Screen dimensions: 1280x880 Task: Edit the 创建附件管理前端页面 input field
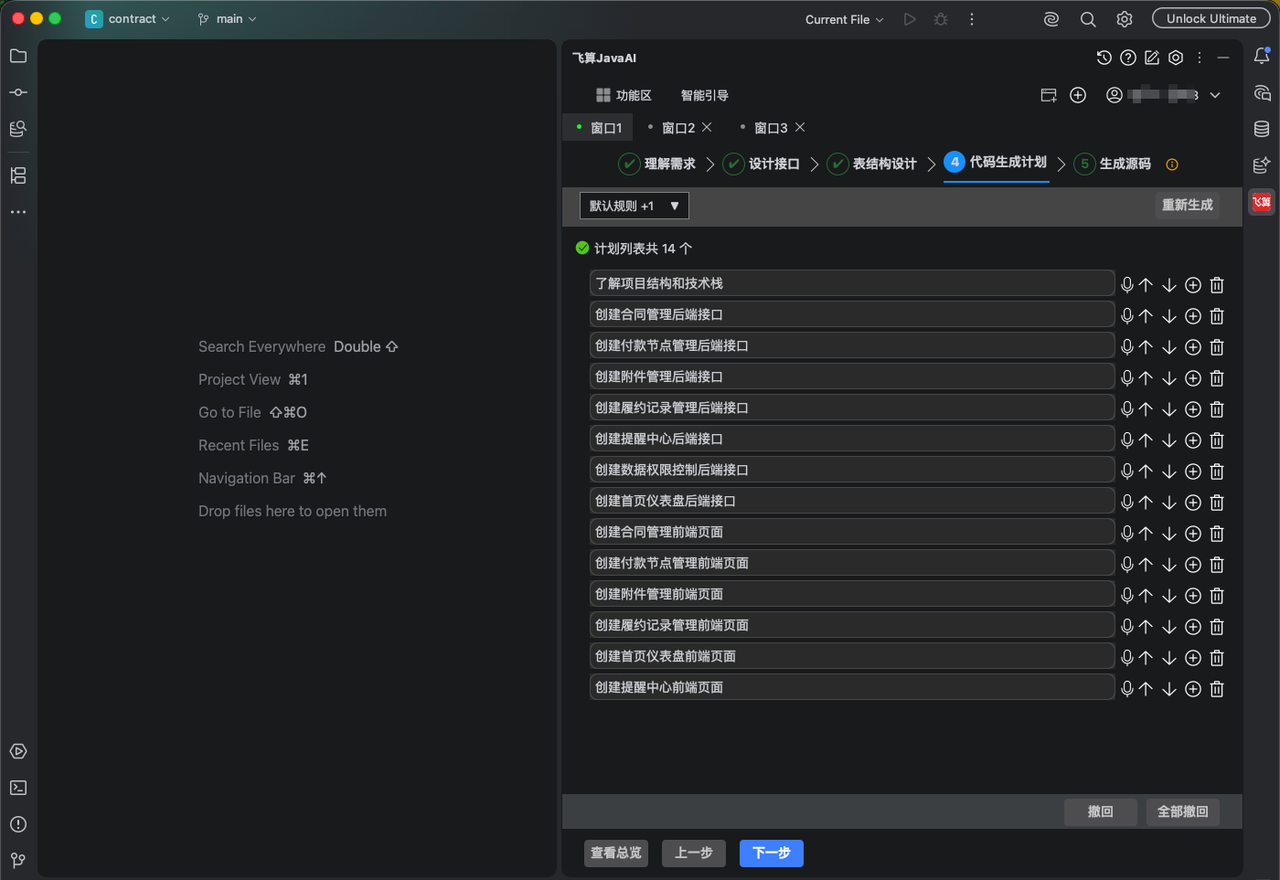click(x=852, y=594)
